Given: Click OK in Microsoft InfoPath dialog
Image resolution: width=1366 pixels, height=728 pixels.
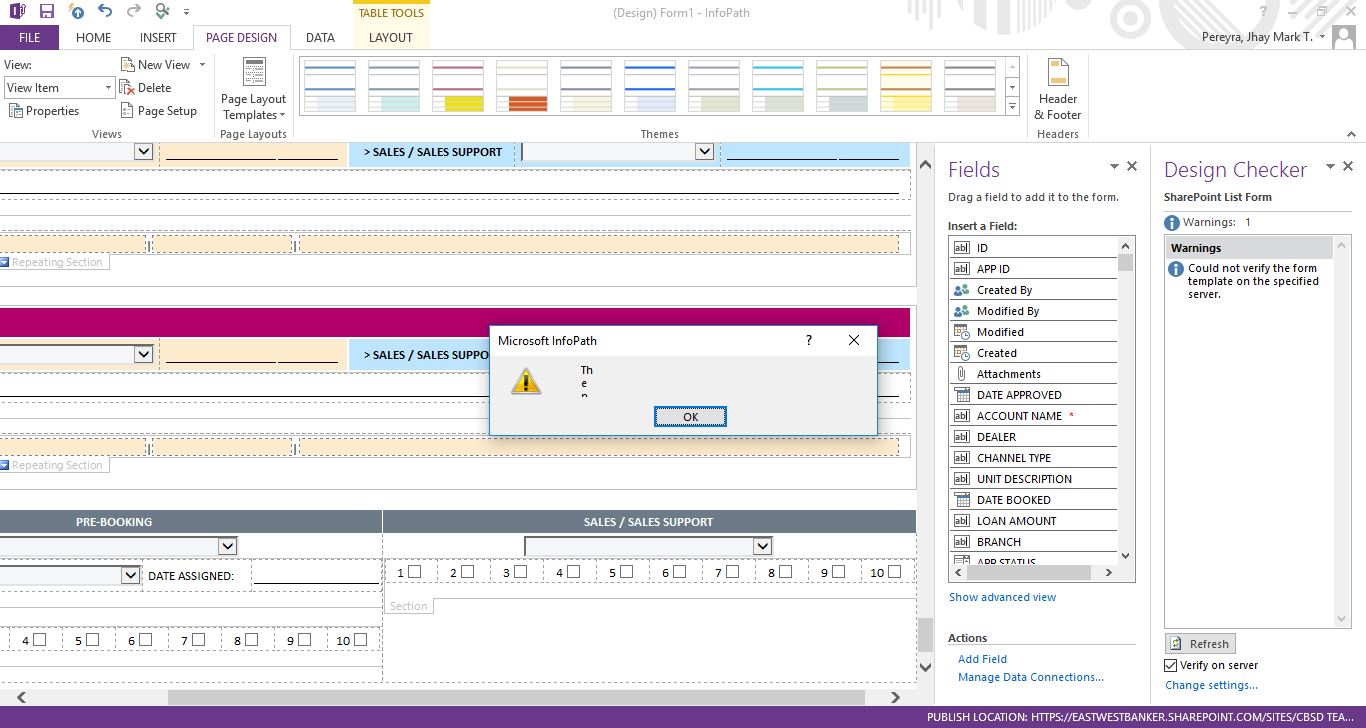Looking at the screenshot, I should [x=690, y=417].
